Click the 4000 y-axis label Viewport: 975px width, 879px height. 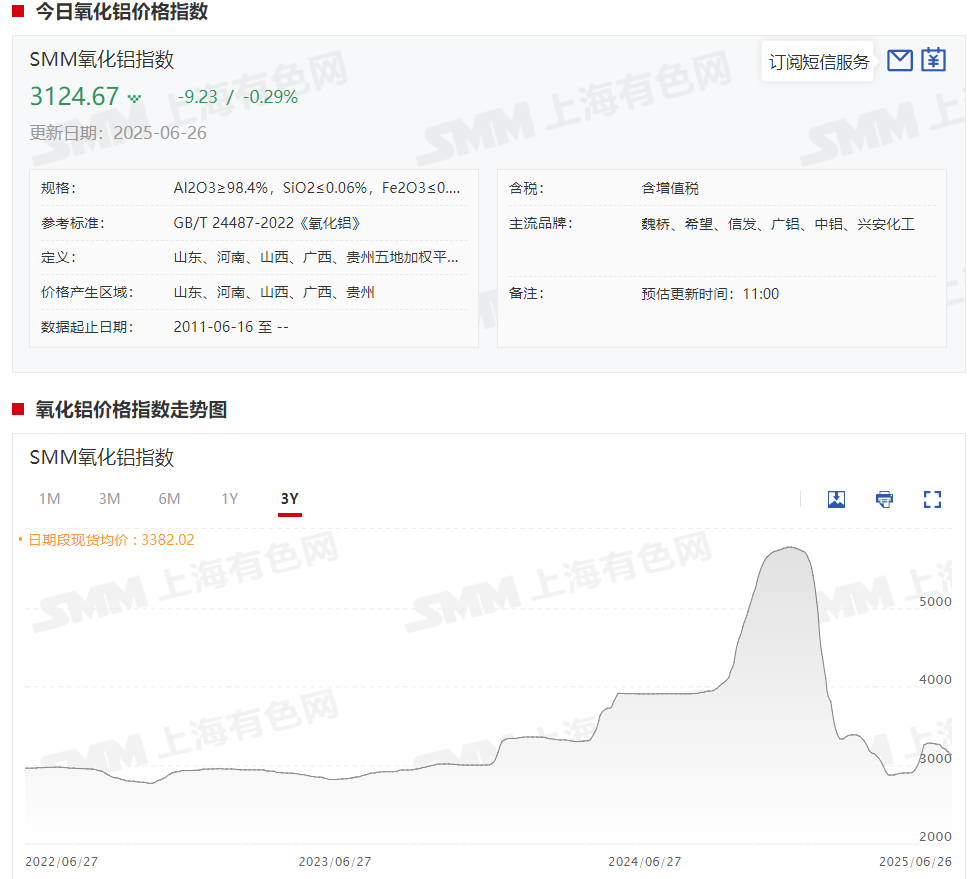pos(935,680)
